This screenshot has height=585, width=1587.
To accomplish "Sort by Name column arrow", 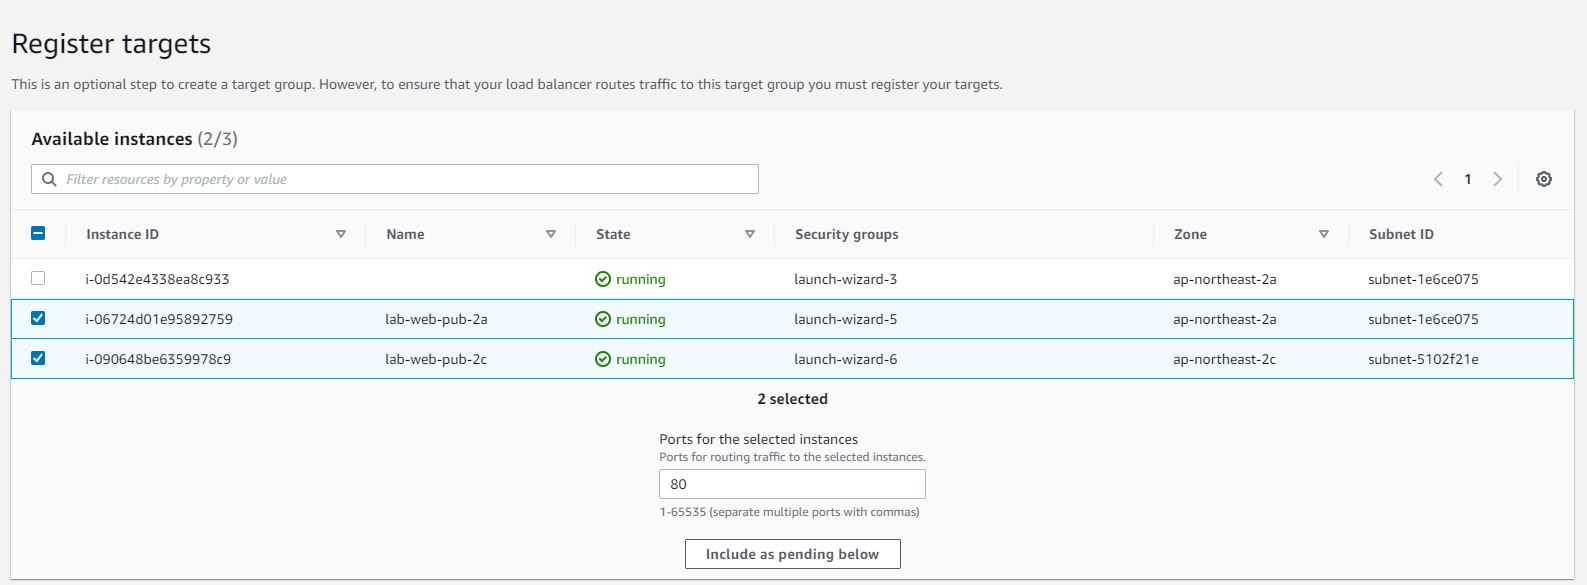I will tap(551, 234).
